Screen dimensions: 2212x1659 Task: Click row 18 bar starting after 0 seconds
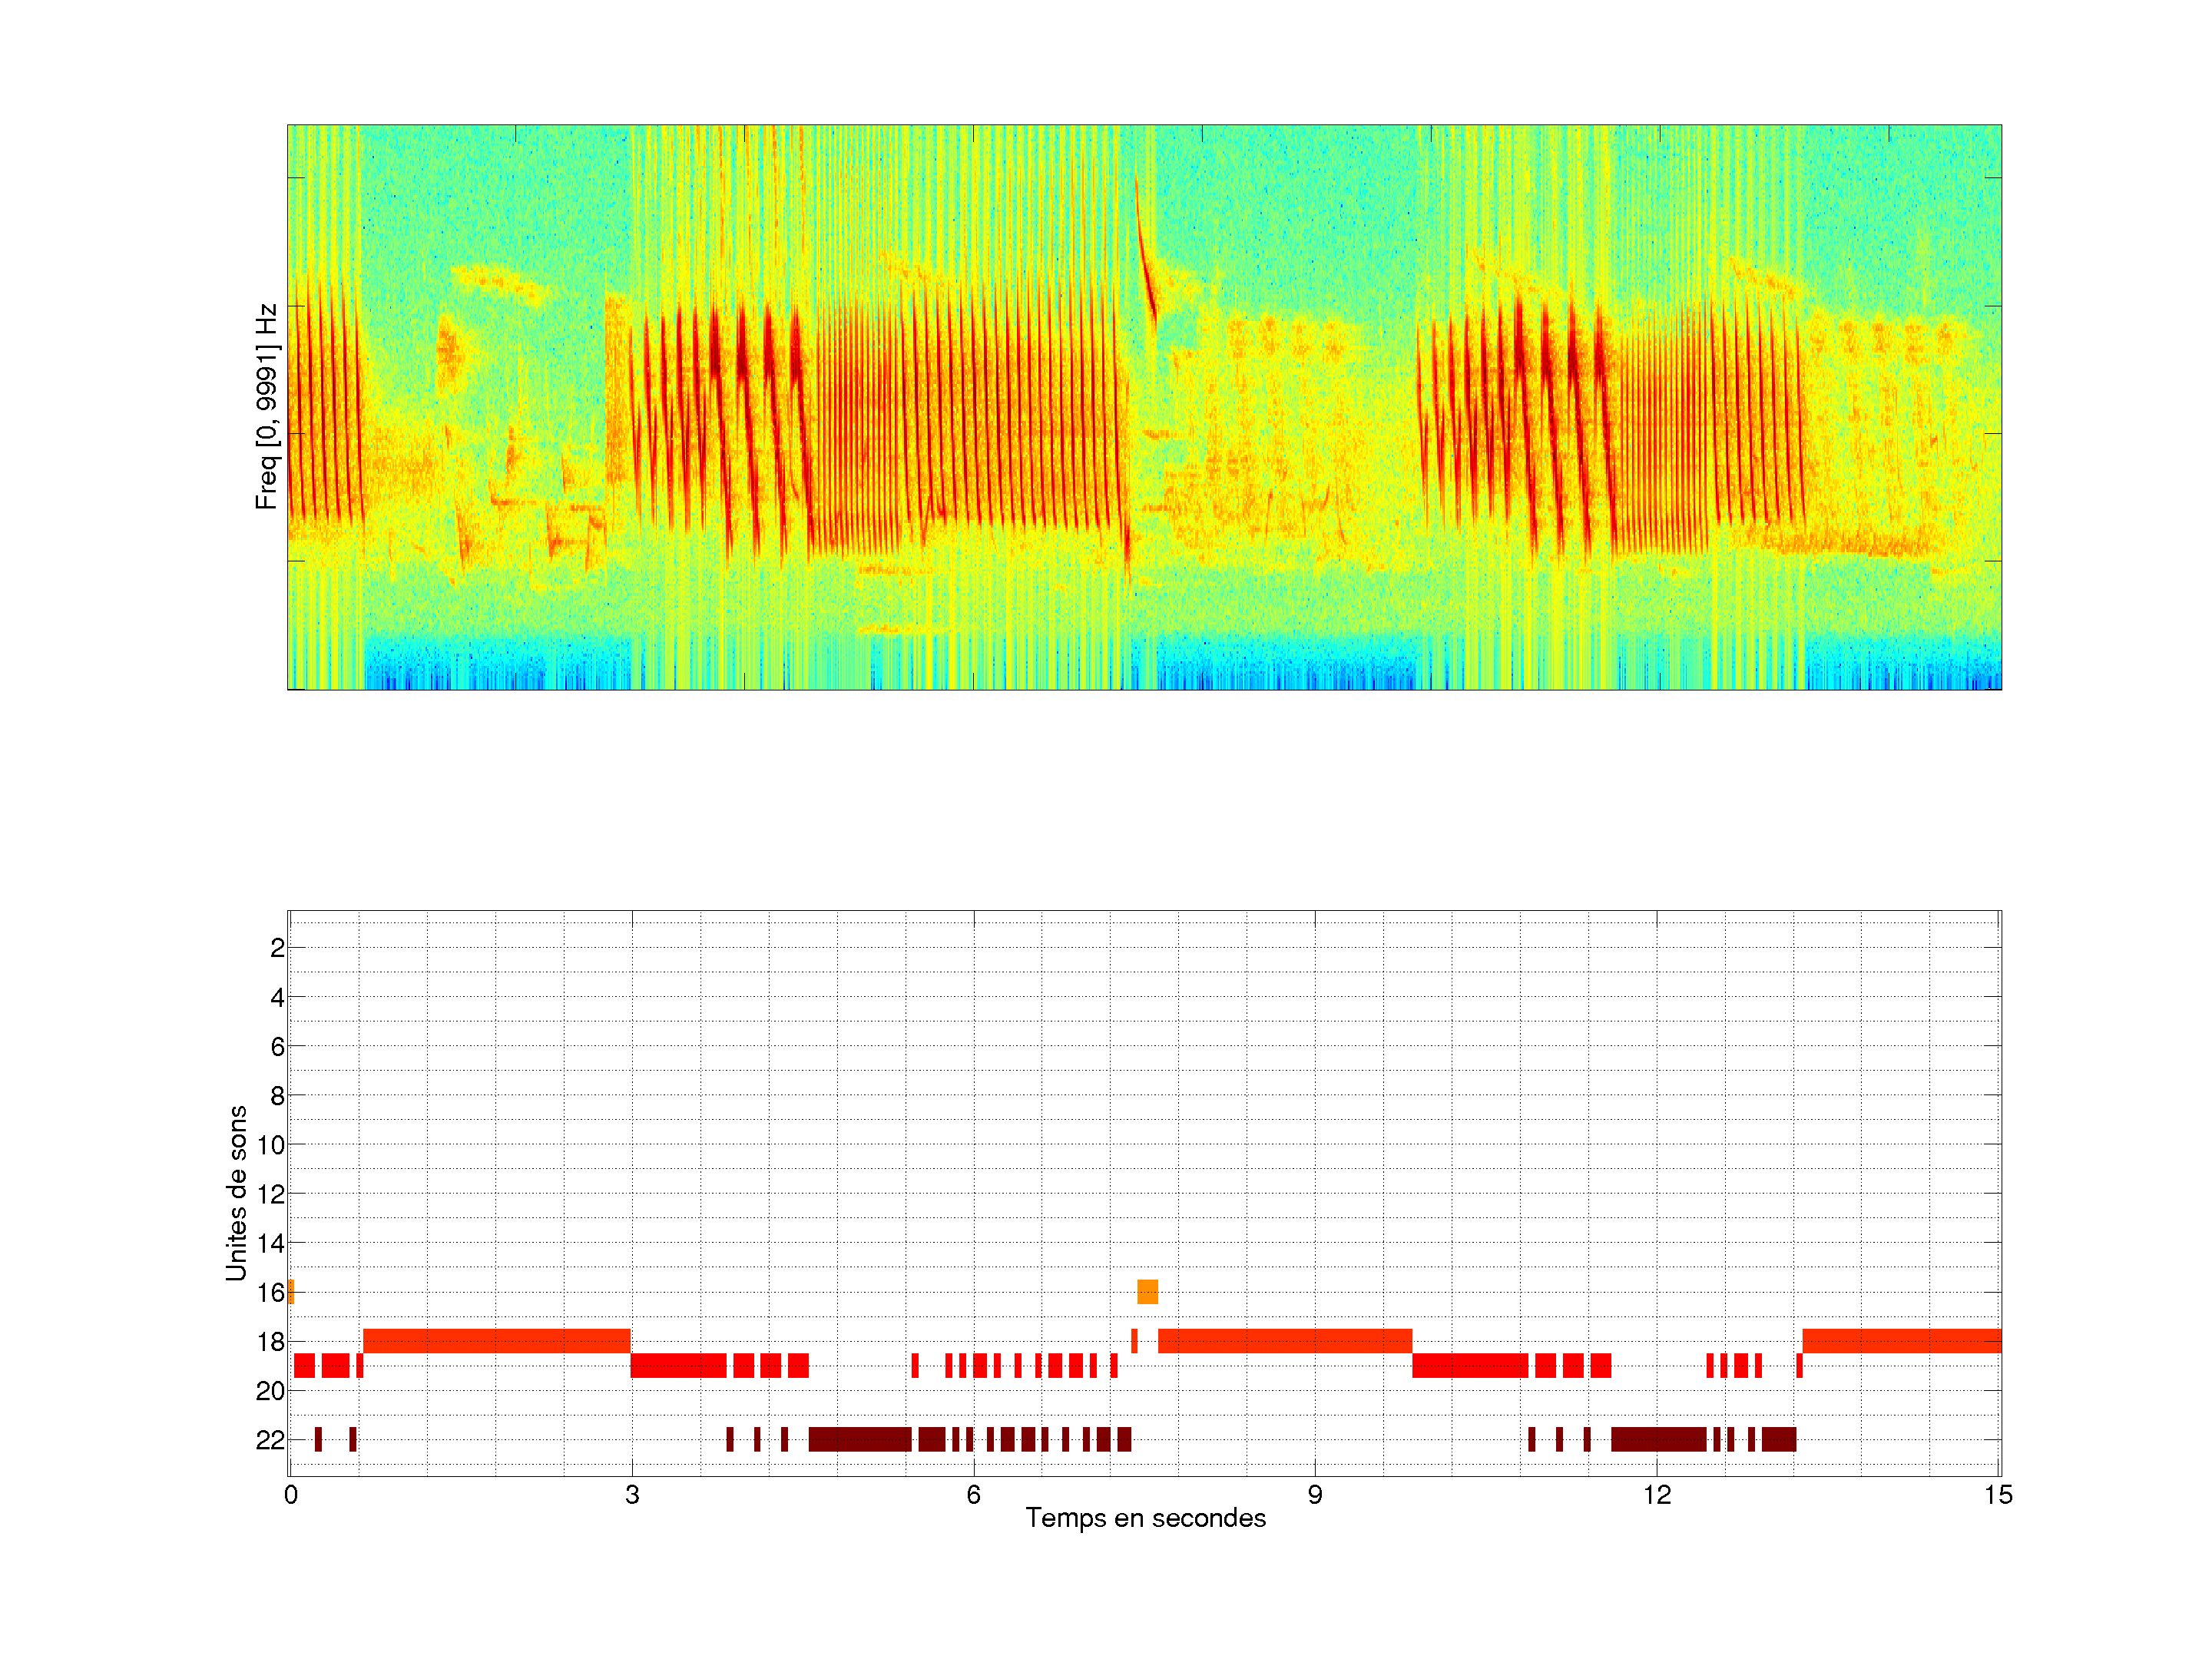click(496, 1341)
